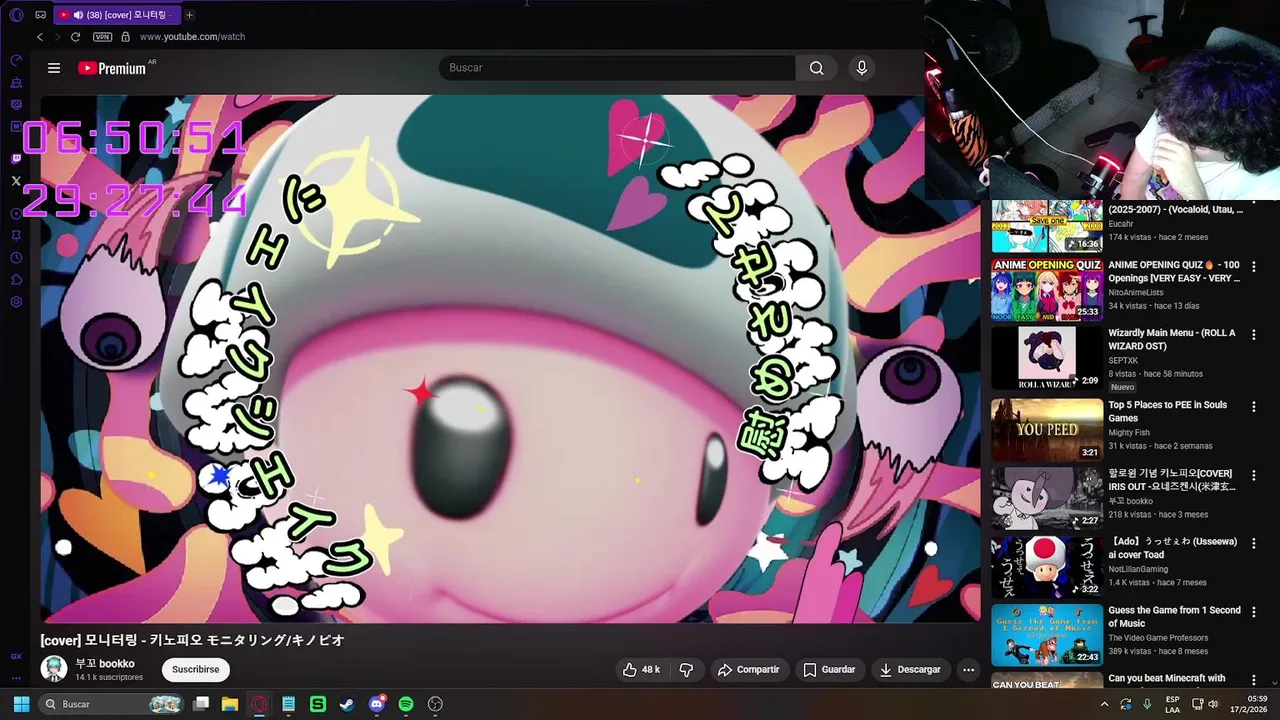The height and width of the screenshot is (720, 1280).
Task: Open options for Wizardly Main Menu video
Action: pos(1254,334)
